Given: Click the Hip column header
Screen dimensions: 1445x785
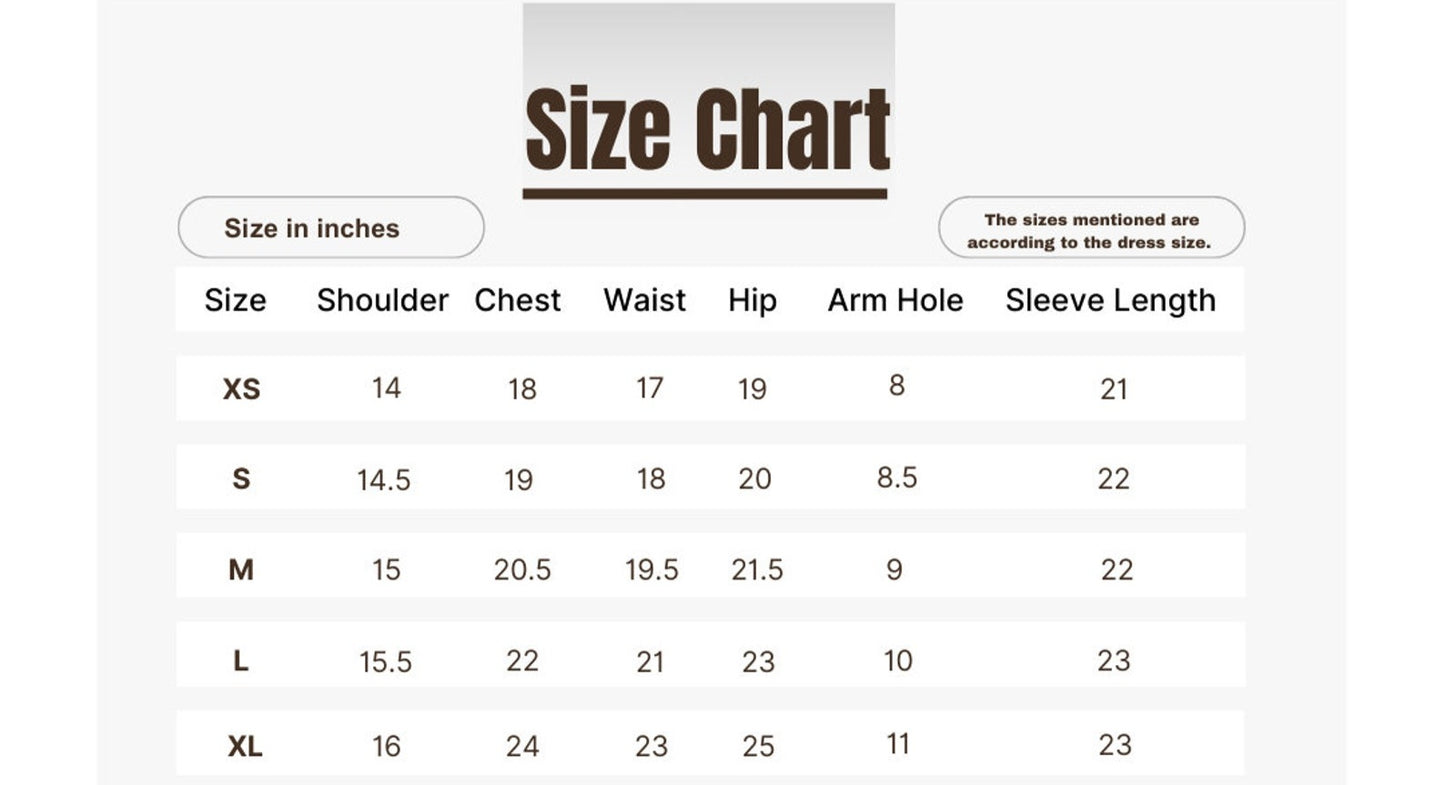Looking at the screenshot, I should [x=752, y=301].
